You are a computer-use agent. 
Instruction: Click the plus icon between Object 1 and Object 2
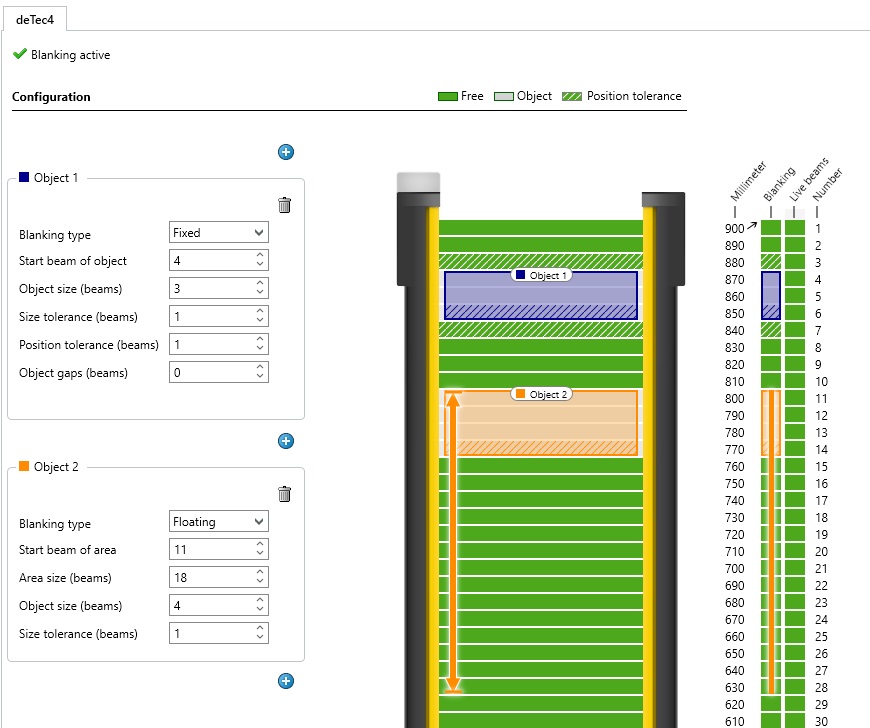point(286,441)
